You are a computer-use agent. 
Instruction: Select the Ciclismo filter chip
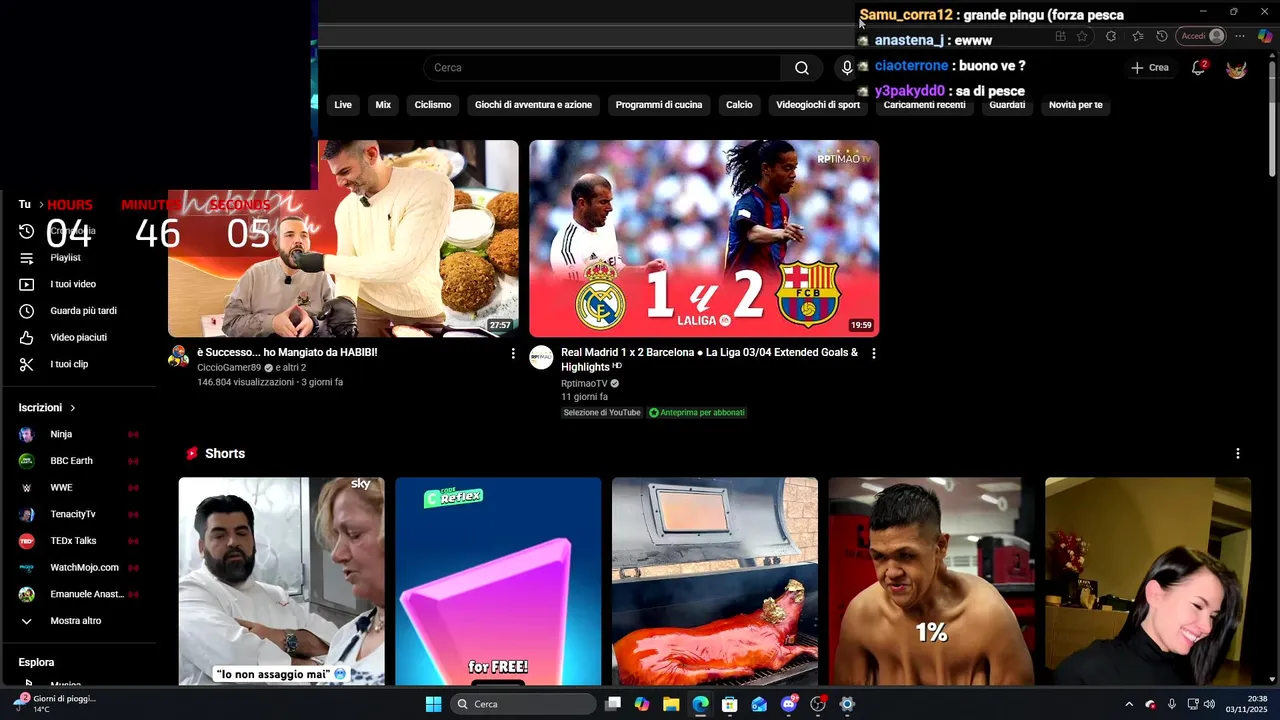433,105
